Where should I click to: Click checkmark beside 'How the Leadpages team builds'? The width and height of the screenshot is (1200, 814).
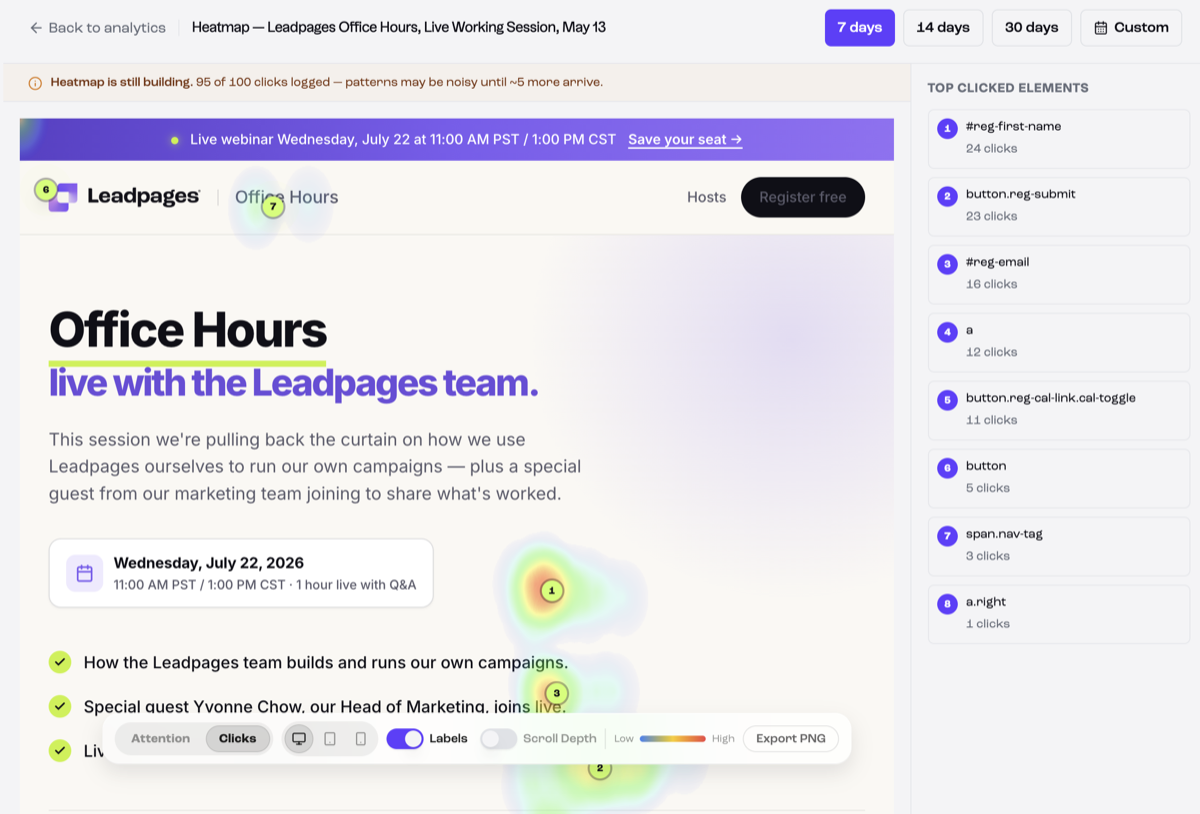coord(60,662)
